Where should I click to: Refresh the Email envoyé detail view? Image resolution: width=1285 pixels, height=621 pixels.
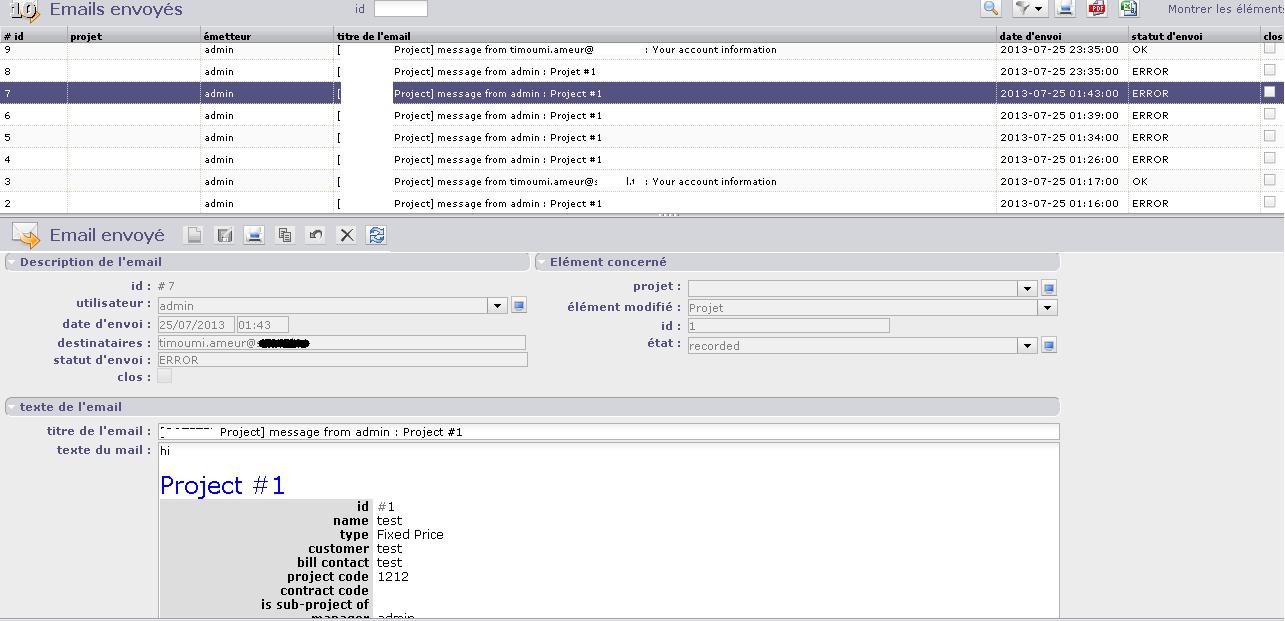pos(377,235)
